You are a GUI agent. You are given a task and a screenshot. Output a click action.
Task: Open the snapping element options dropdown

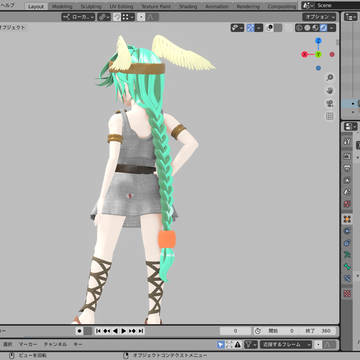tap(128, 17)
